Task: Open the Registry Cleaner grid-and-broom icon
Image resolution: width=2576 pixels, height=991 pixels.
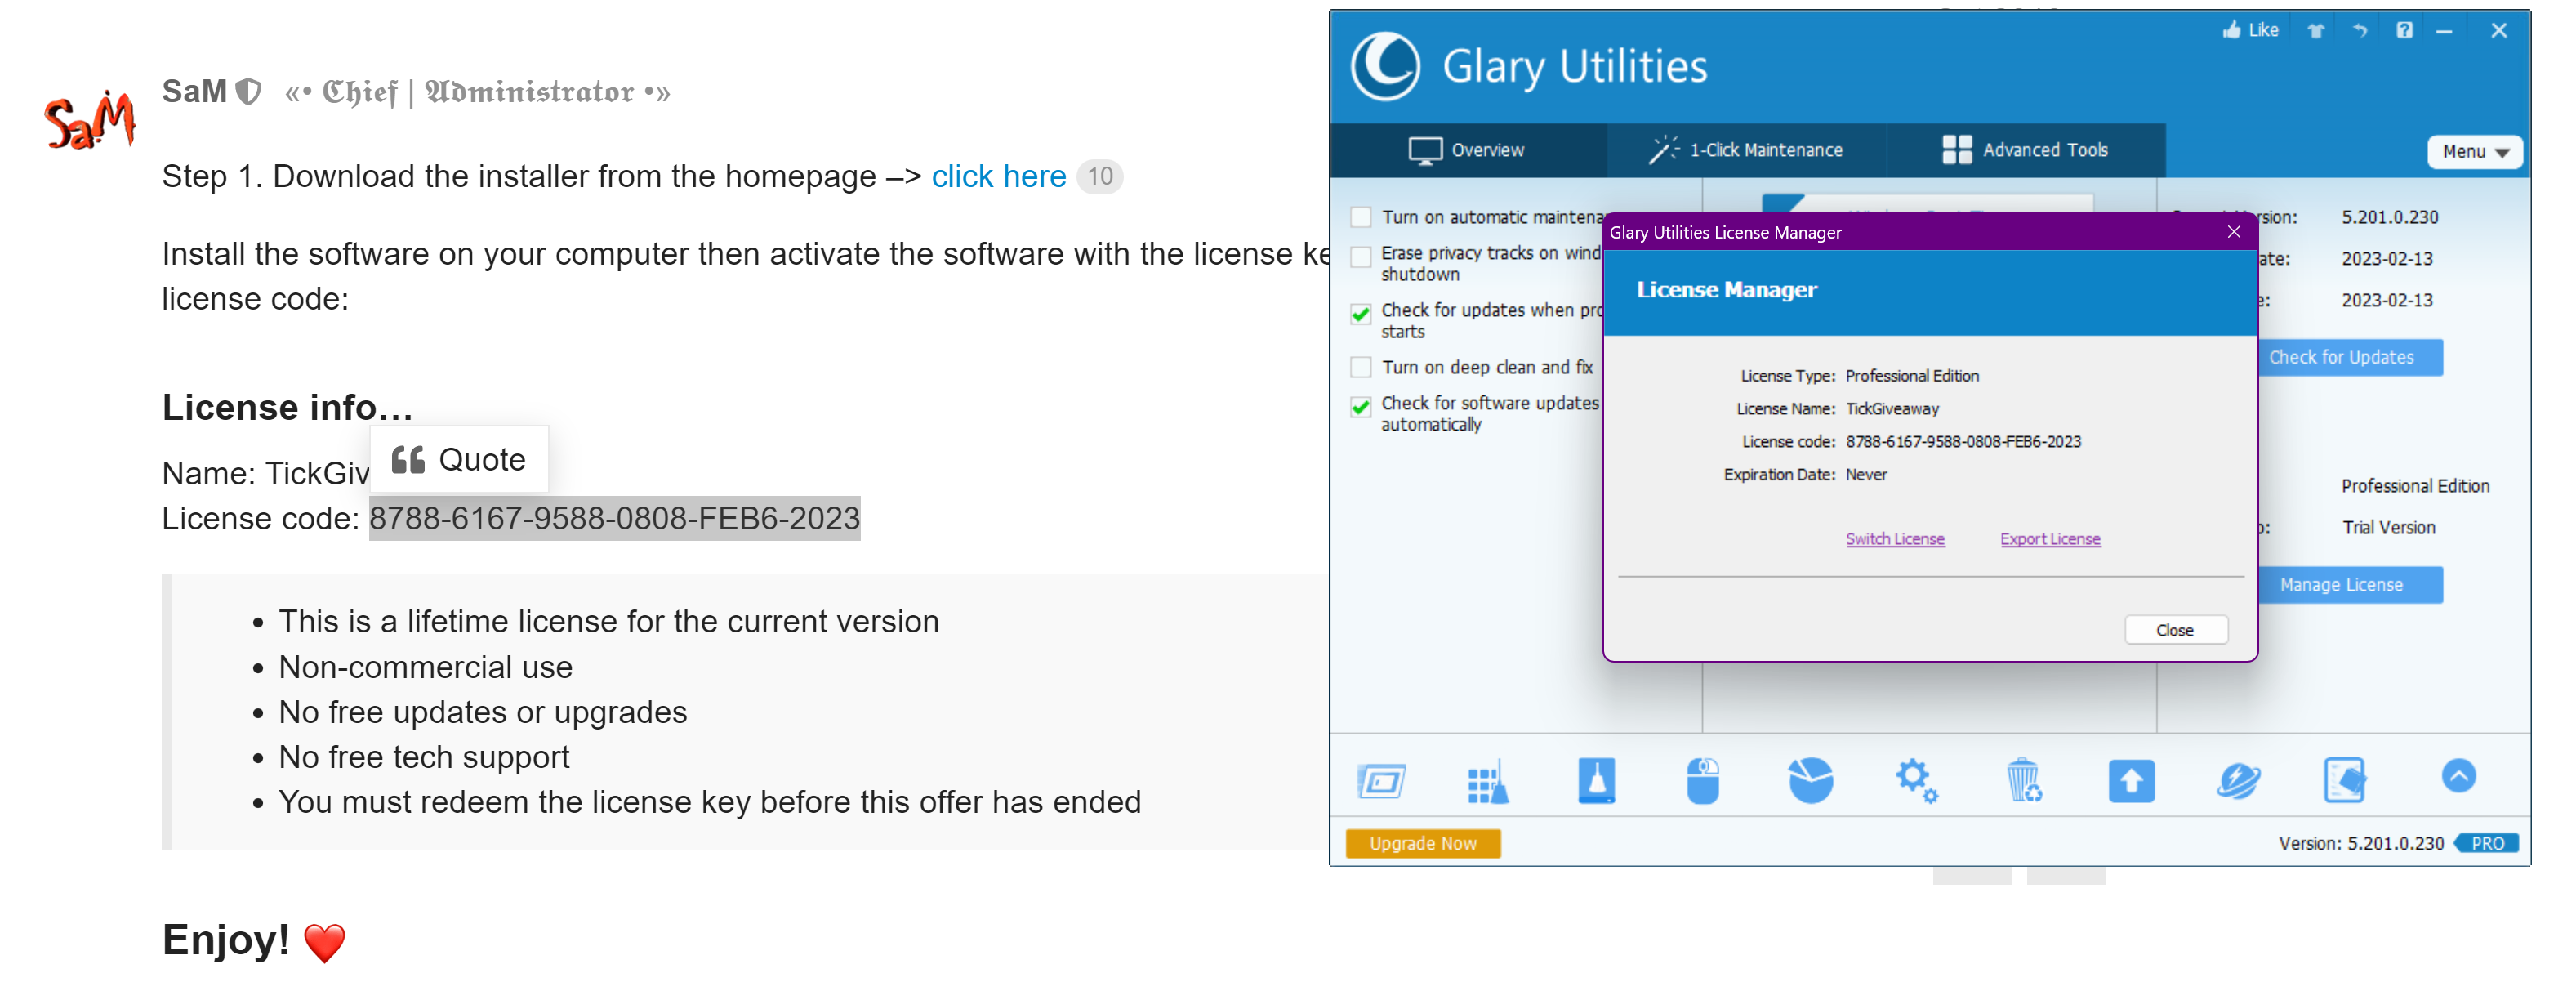Action: (x=1488, y=781)
